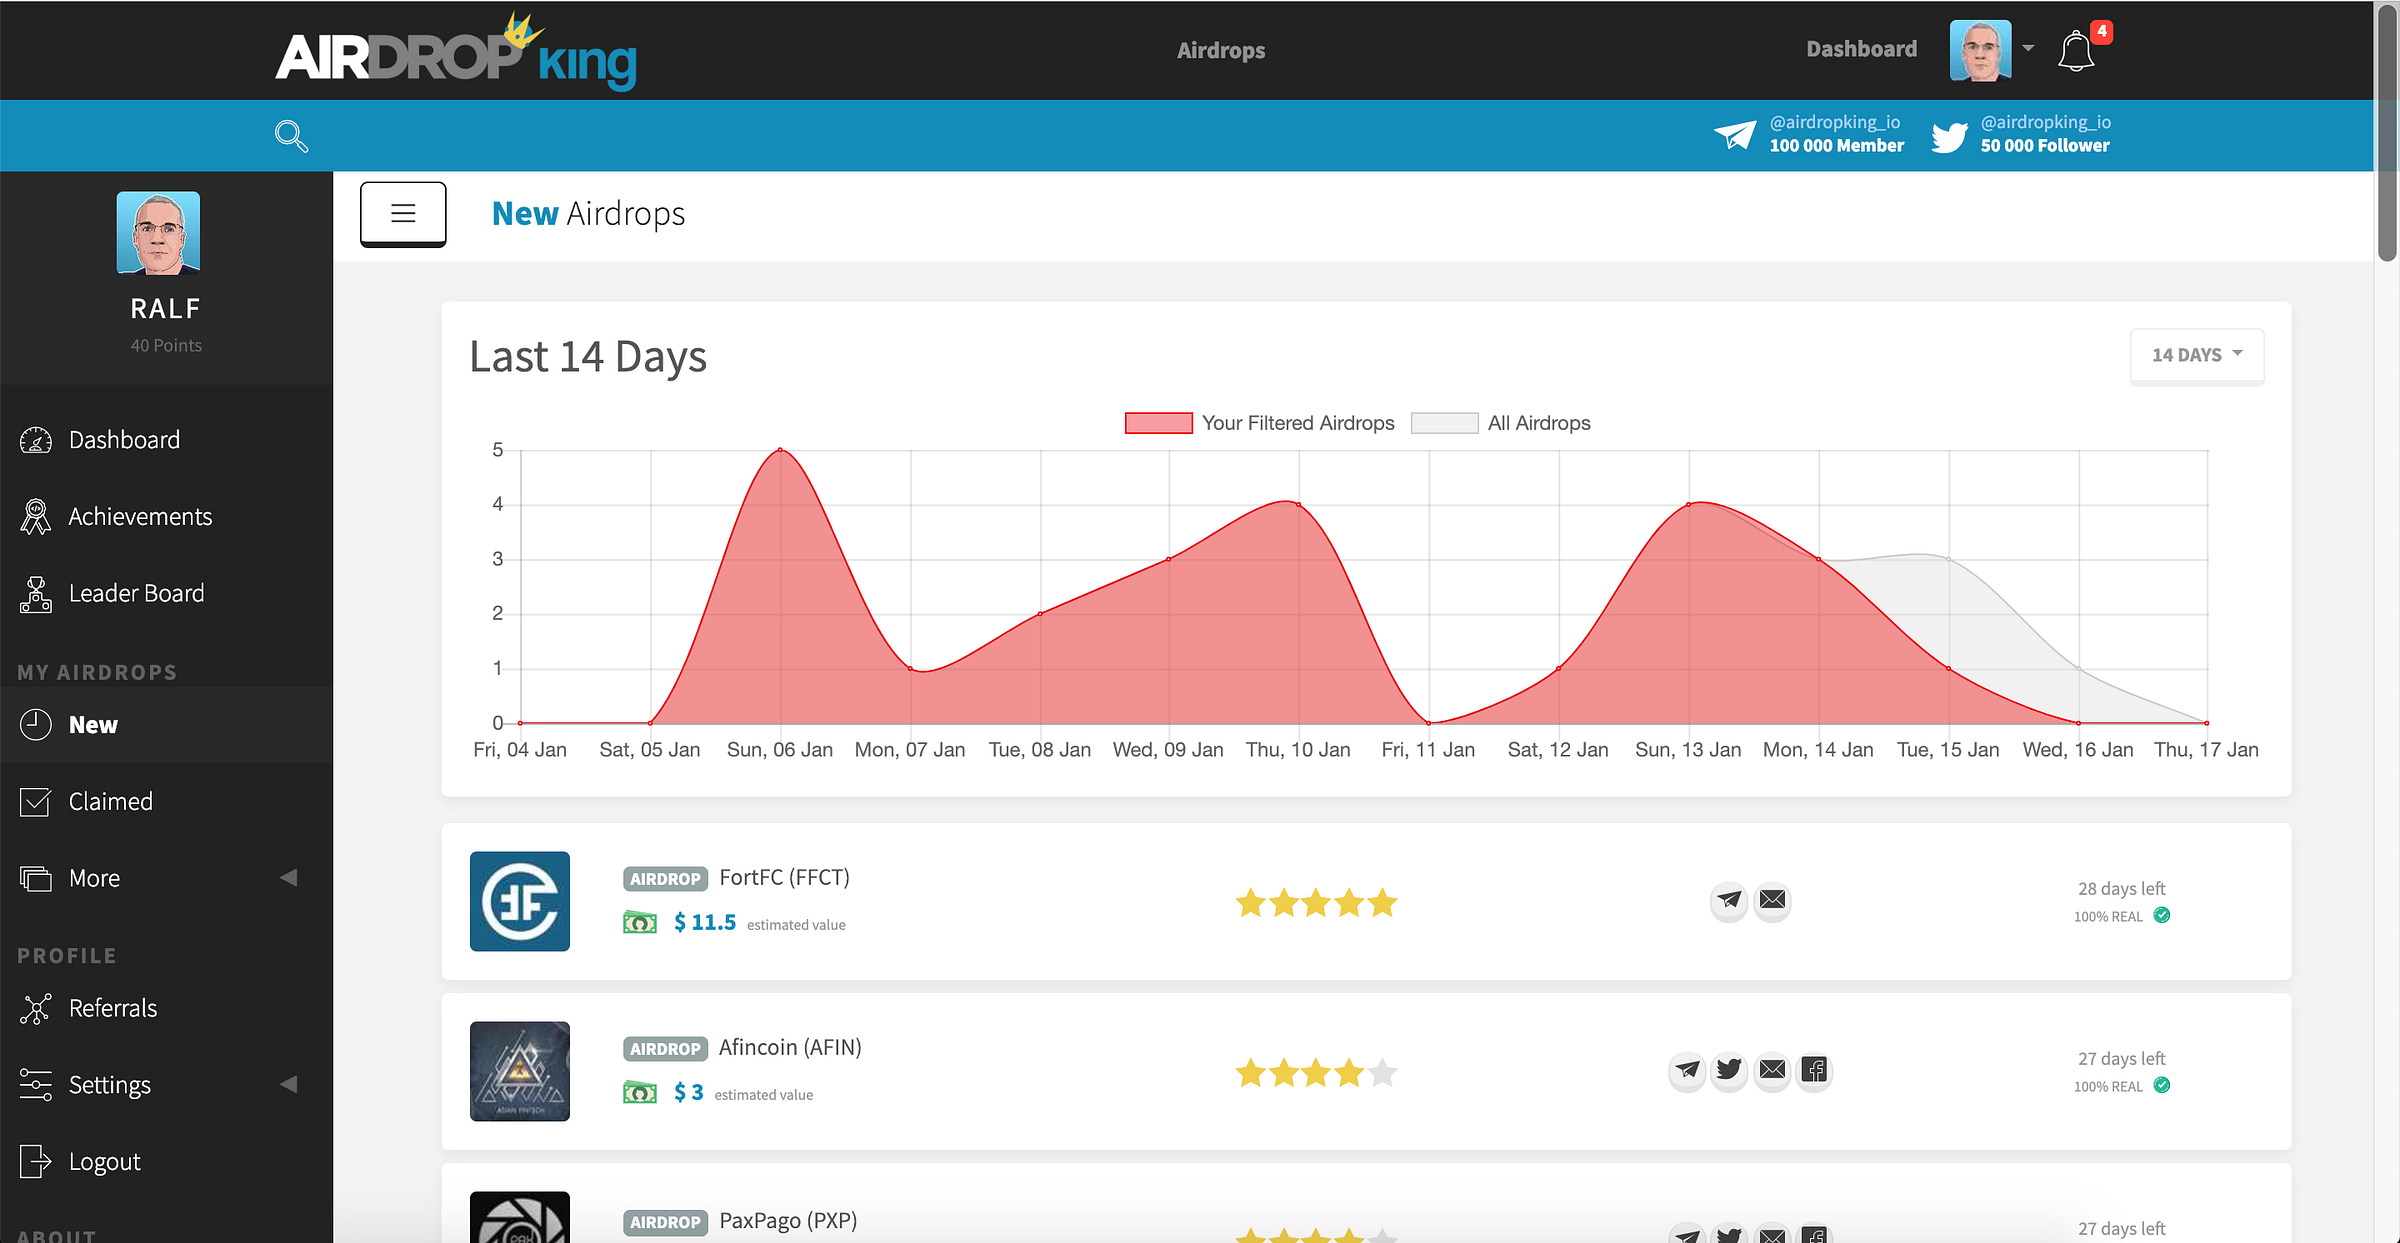2400x1243 pixels.
Task: Click the Telegram paper plane icon in header
Action: [x=1735, y=134]
